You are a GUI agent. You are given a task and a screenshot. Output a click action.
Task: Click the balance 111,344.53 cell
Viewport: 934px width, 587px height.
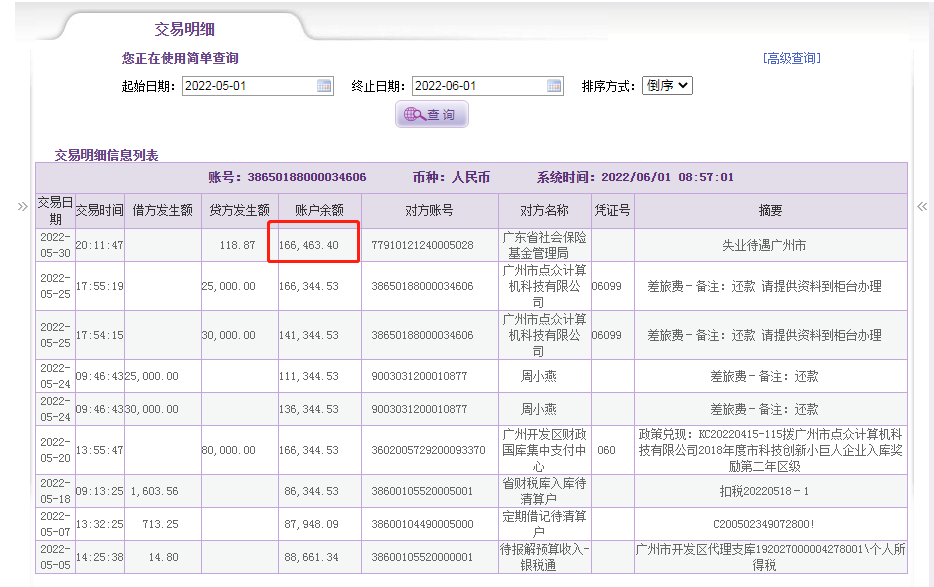coord(319,376)
